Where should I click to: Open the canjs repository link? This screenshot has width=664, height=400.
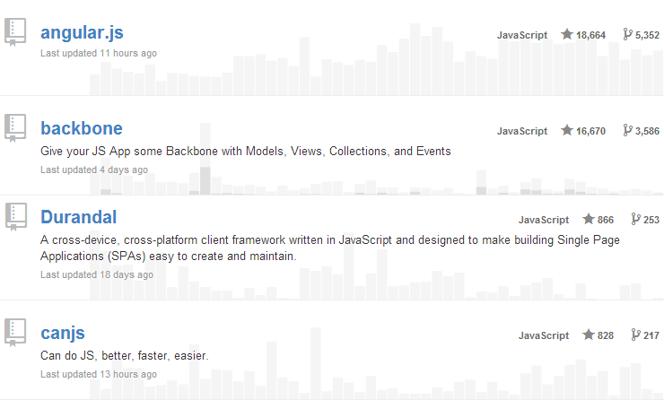click(x=63, y=333)
